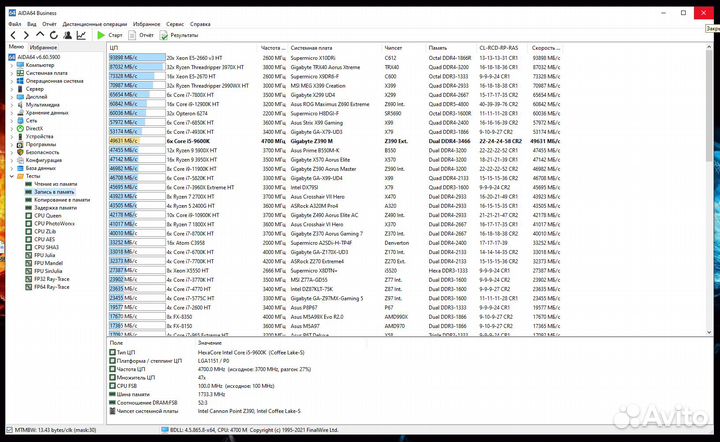This screenshot has width=720, height=442.
Task: Expand the Программы node
Action: coord(11,144)
